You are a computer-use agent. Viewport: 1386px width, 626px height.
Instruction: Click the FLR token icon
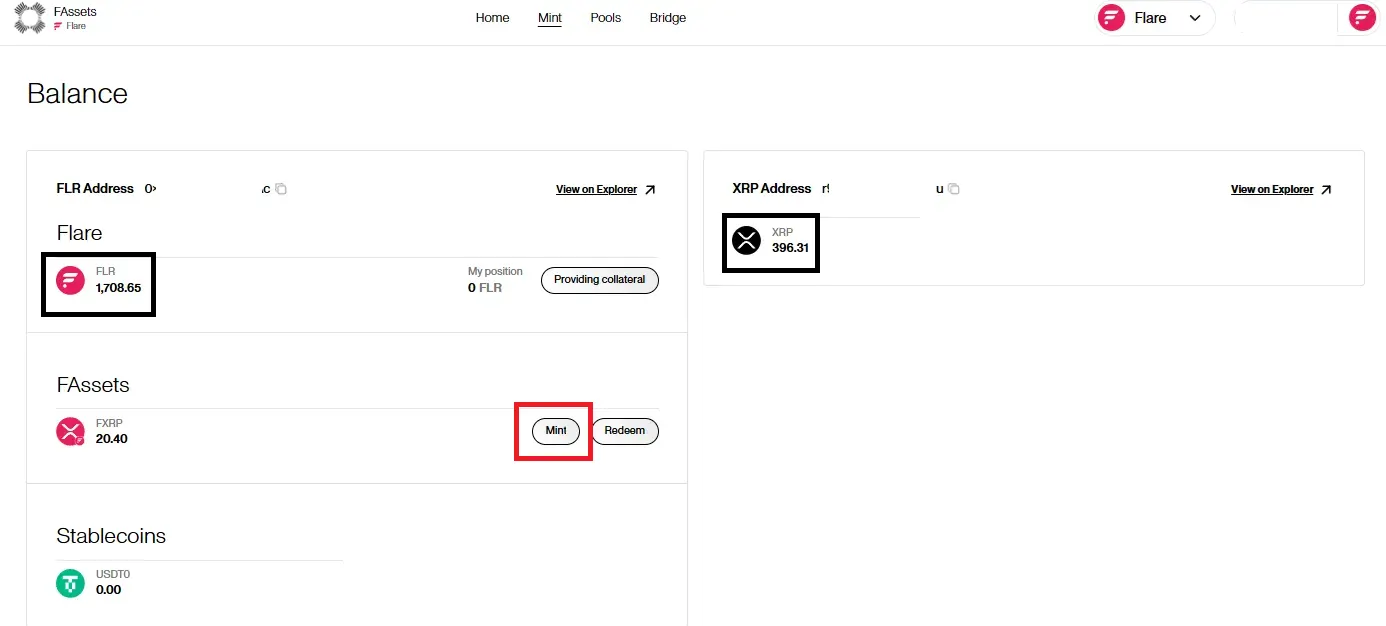click(70, 280)
